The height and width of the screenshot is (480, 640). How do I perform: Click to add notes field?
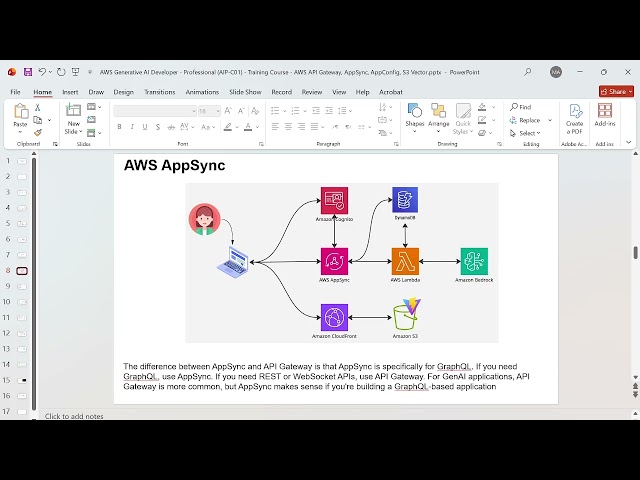74,416
